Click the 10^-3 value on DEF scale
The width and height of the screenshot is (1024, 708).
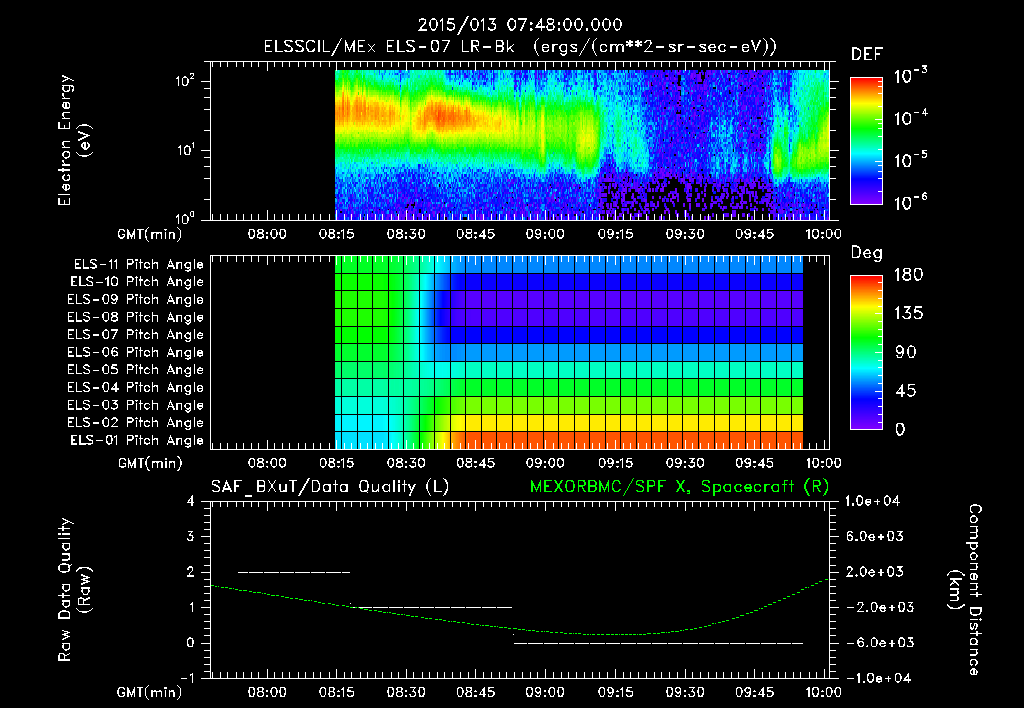click(x=910, y=75)
